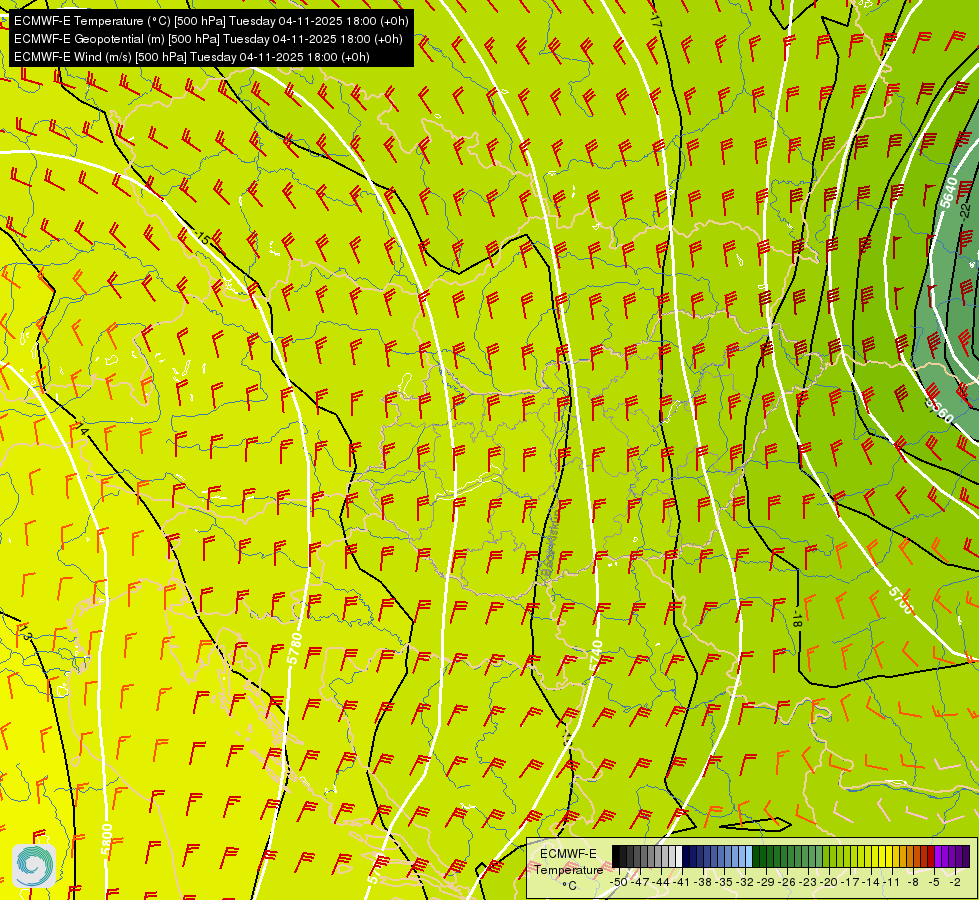Click the -17 tick on the temperature legend
Screen dimensions: 979x900
850,882
